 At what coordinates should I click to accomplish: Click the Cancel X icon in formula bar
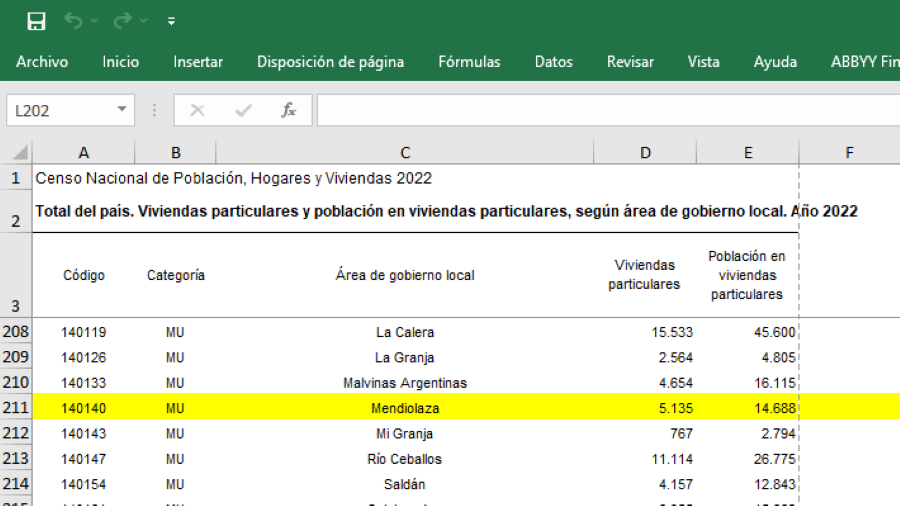197,110
